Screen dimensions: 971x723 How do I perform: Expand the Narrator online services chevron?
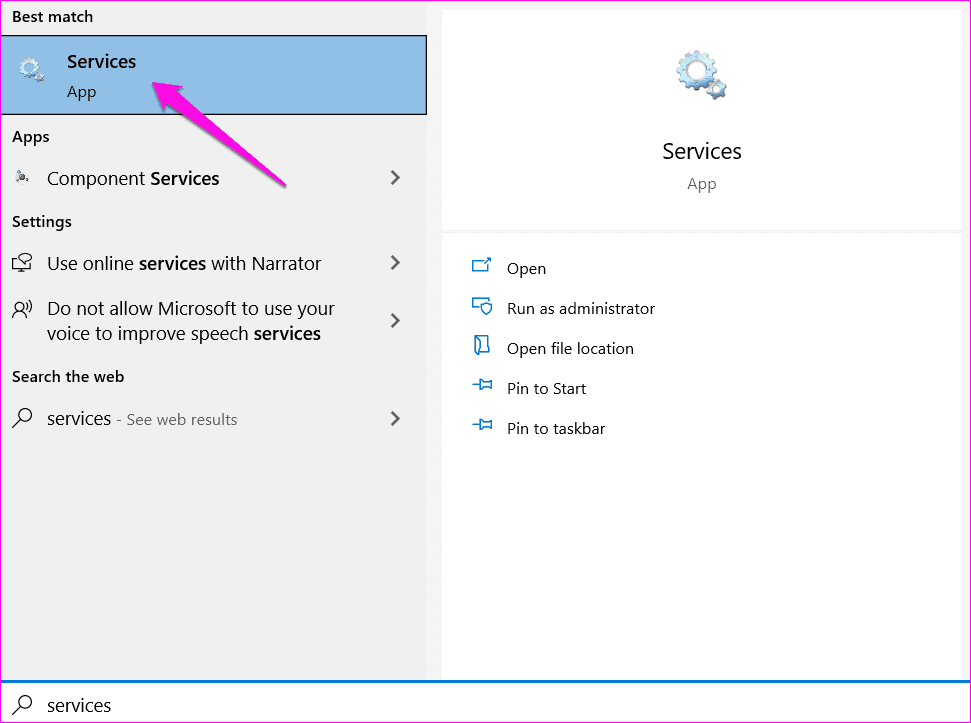click(x=395, y=263)
